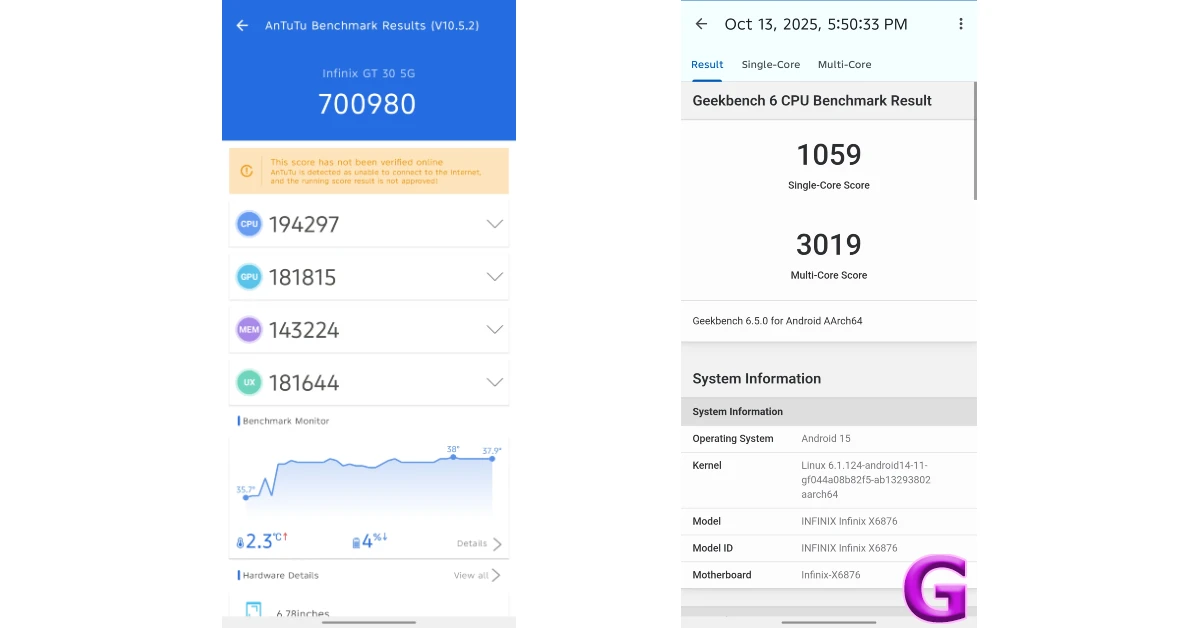Open the Geekbench three-dot overflow menu

pos(960,24)
